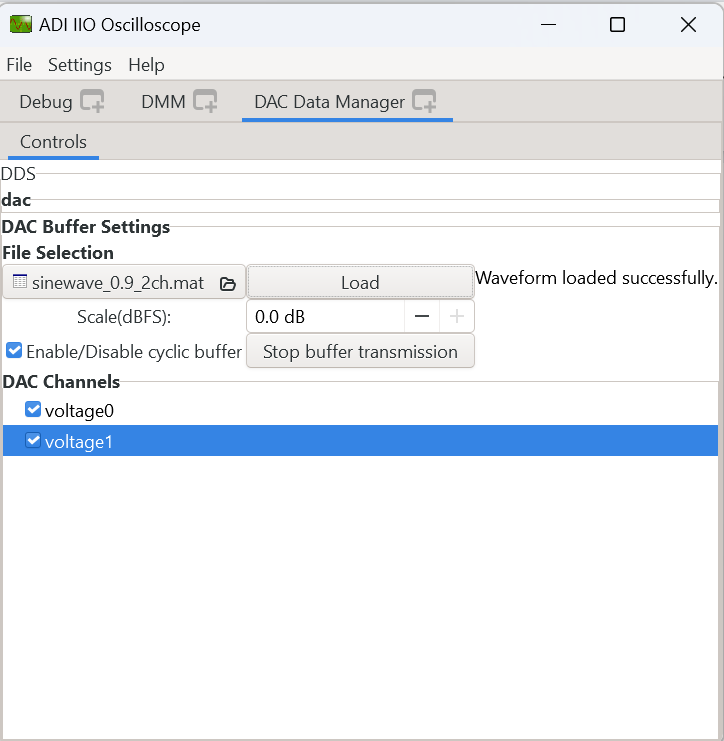Decrease the Scale dBFS value with minus

pyautogui.click(x=422, y=317)
